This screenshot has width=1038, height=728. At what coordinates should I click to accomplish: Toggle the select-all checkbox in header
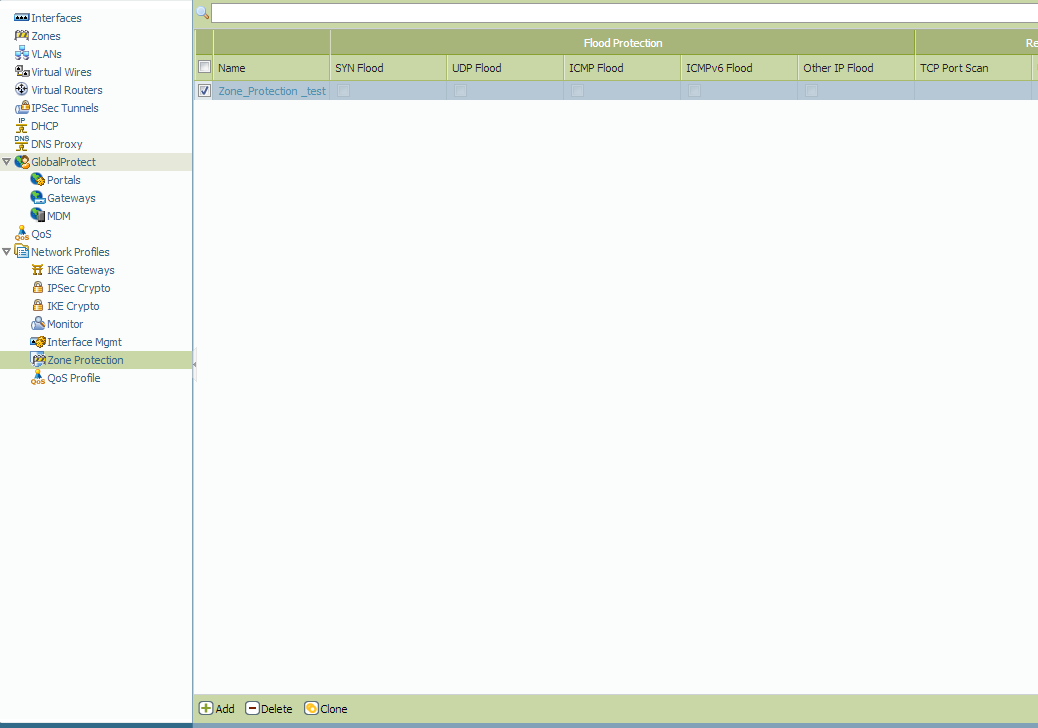[x=205, y=67]
